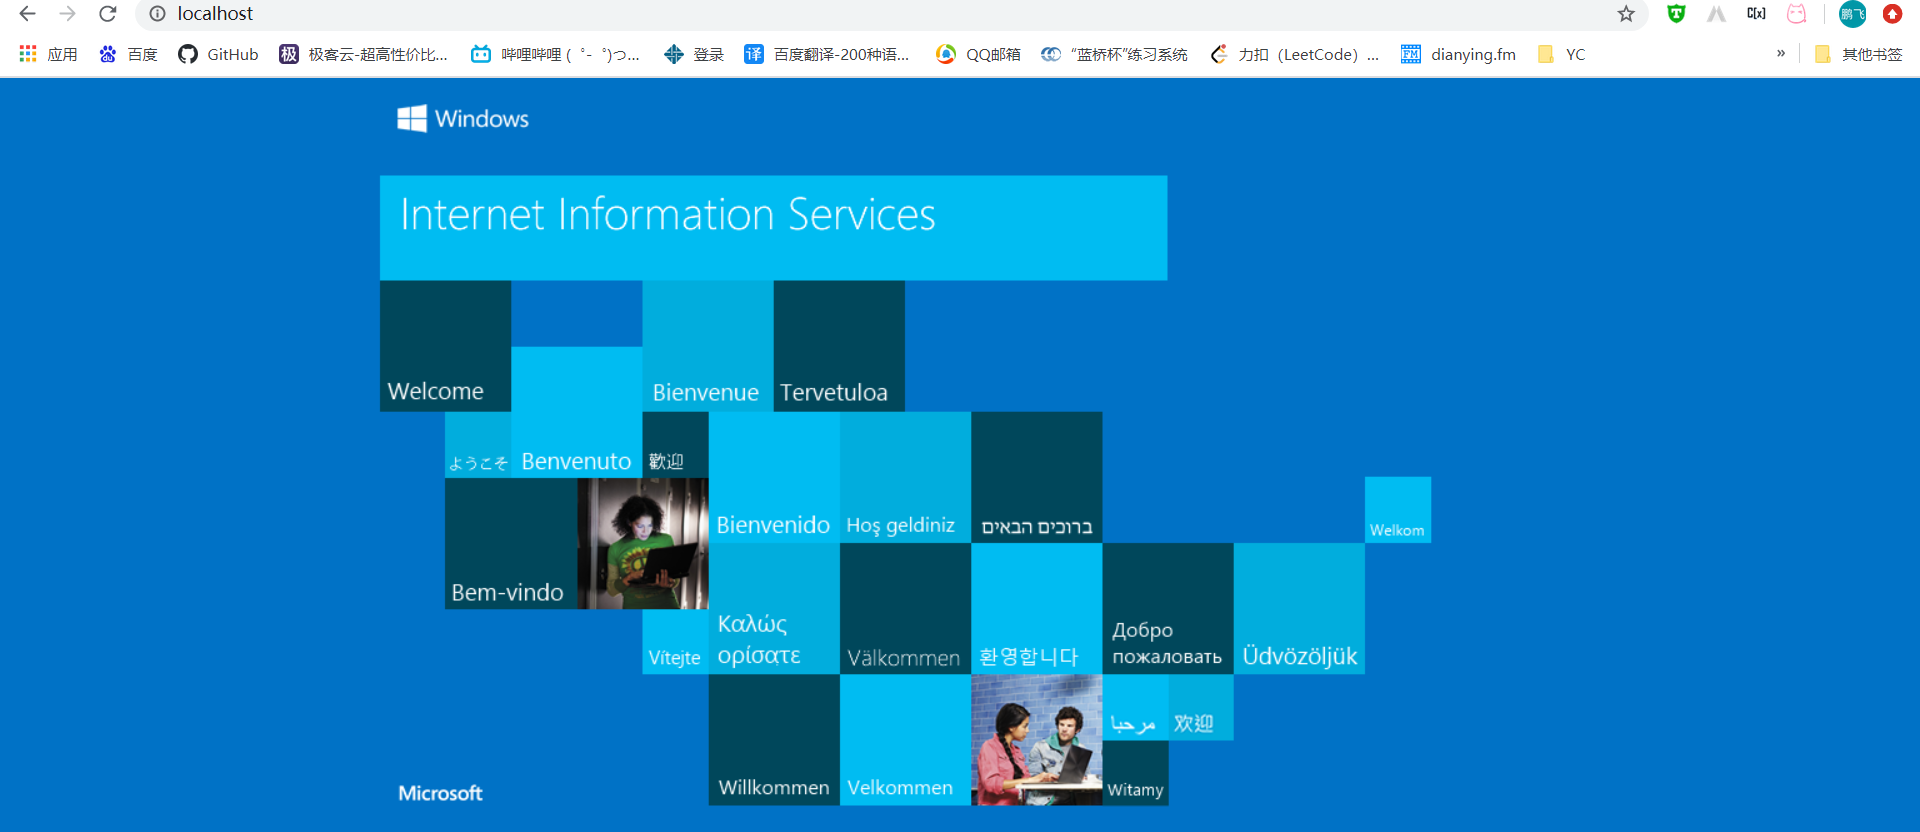Screen dimensions: 1920x832
Task: Click the Korean 환영합니다 tile
Action: pos(1036,609)
